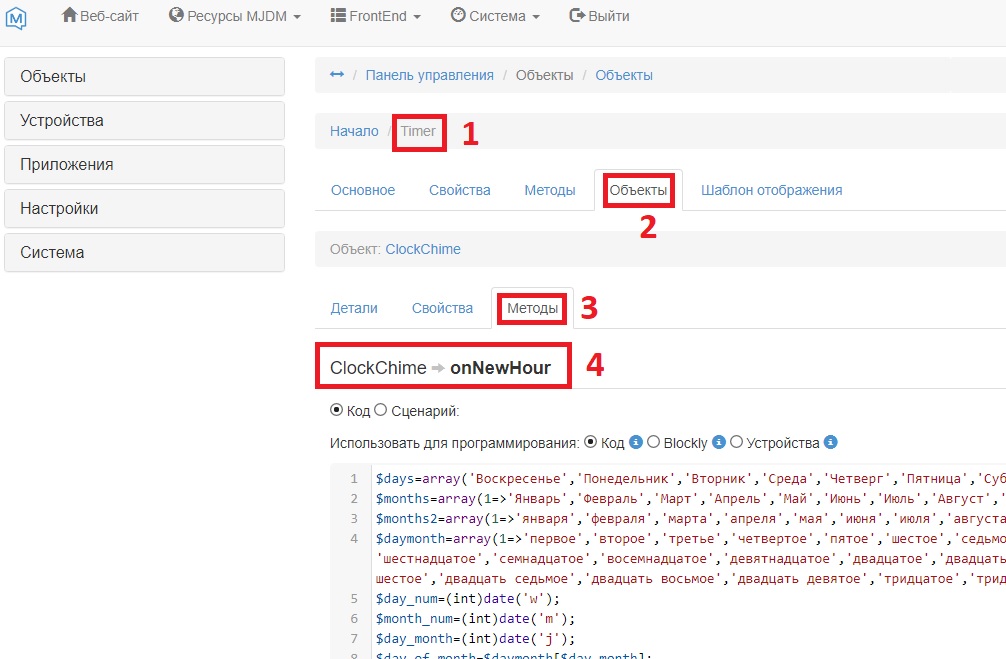
Task: Click Панель управления breadcrumb link
Action: point(429,75)
